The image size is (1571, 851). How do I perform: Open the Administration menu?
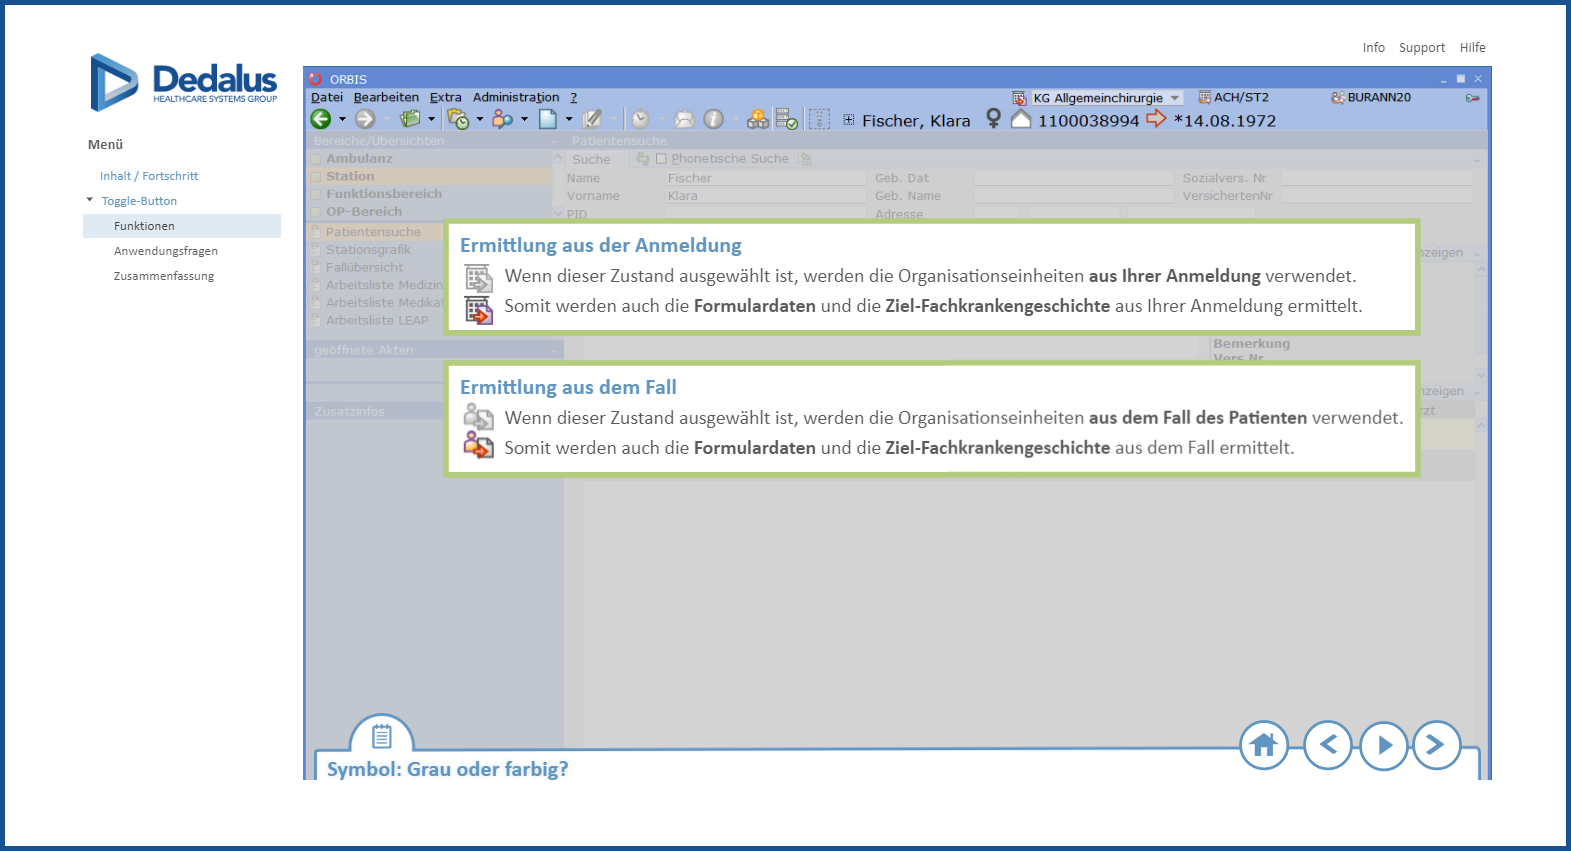(x=515, y=98)
